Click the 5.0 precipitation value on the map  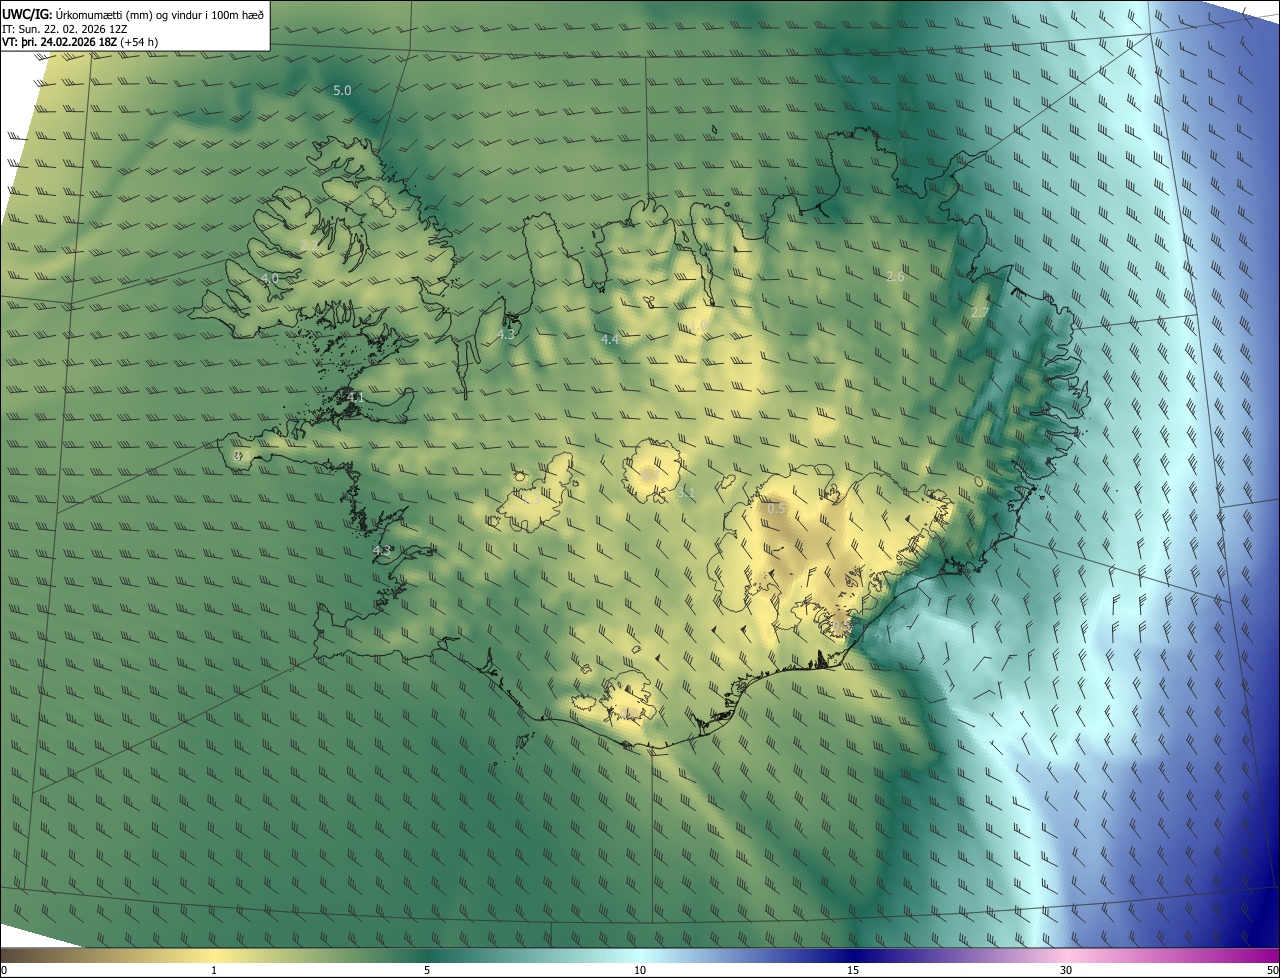(342, 91)
